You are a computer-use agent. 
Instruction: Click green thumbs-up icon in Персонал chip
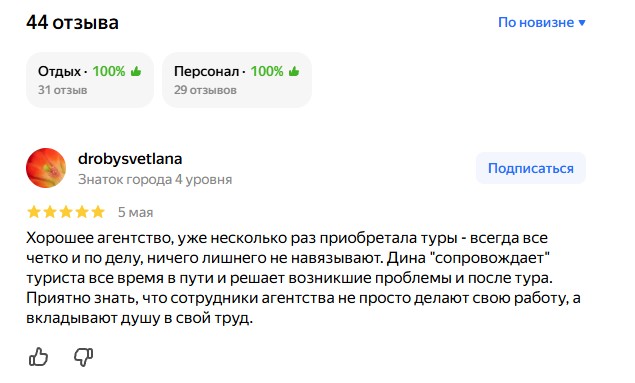click(294, 72)
